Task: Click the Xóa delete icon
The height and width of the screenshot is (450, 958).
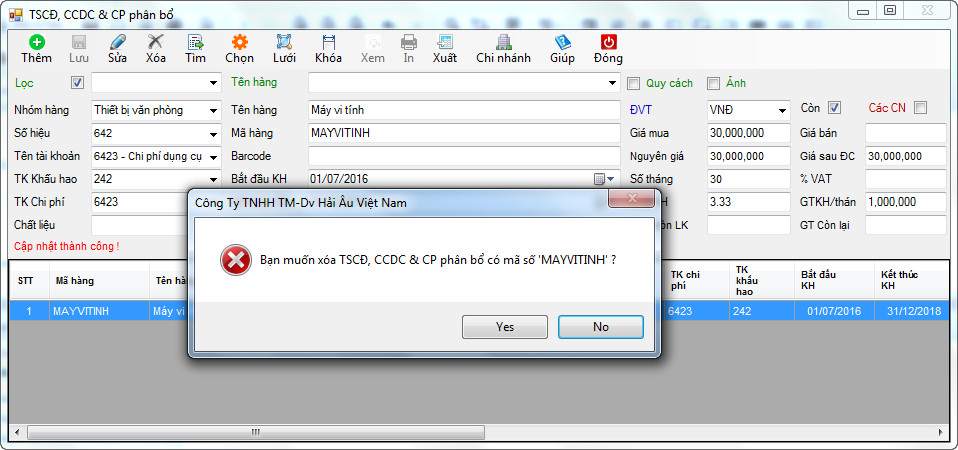Action: pos(156,43)
